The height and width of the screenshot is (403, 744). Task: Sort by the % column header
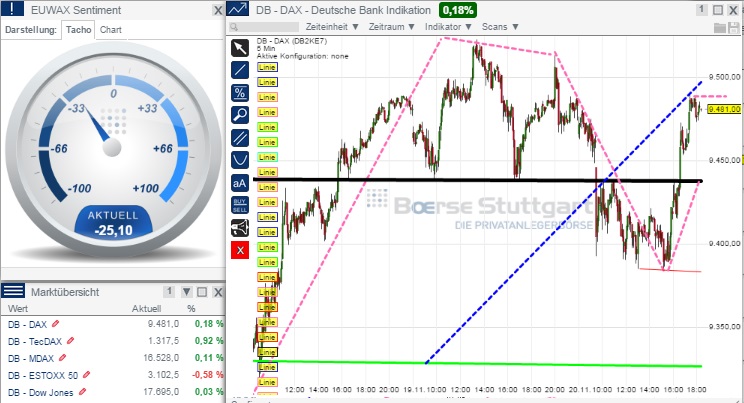coord(191,309)
